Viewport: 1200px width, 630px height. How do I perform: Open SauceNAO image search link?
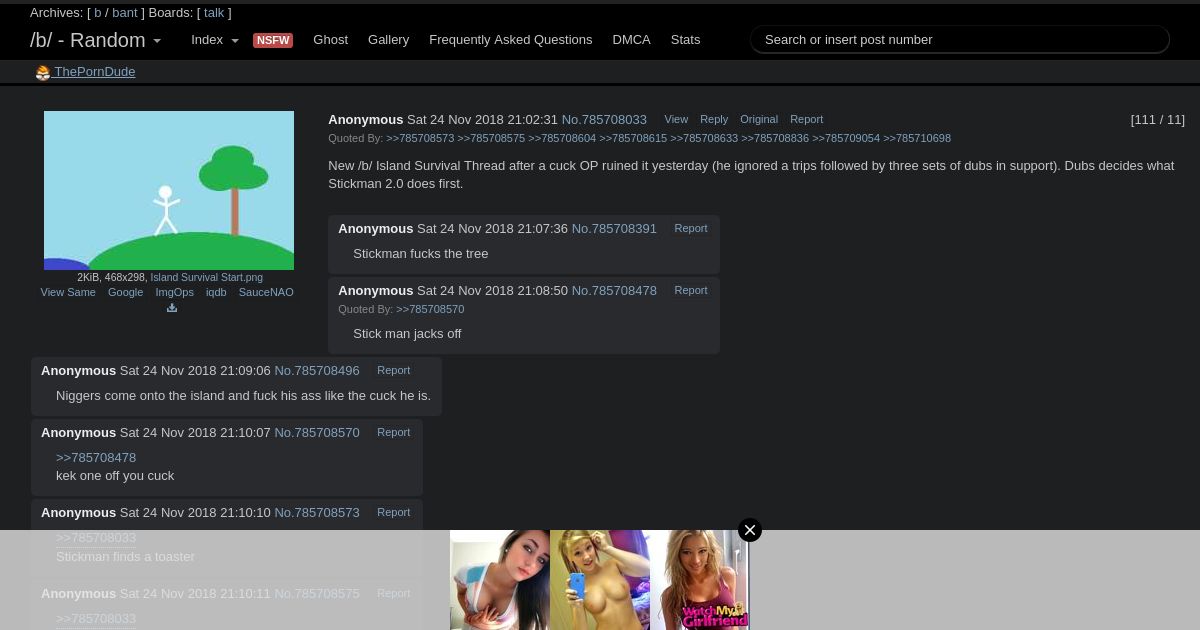[266, 293]
